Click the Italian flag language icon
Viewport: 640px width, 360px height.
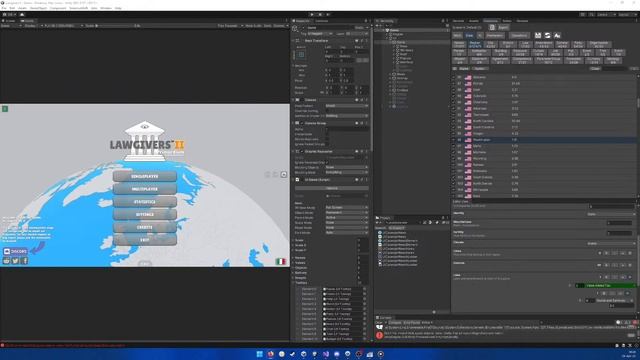[x=280, y=262]
